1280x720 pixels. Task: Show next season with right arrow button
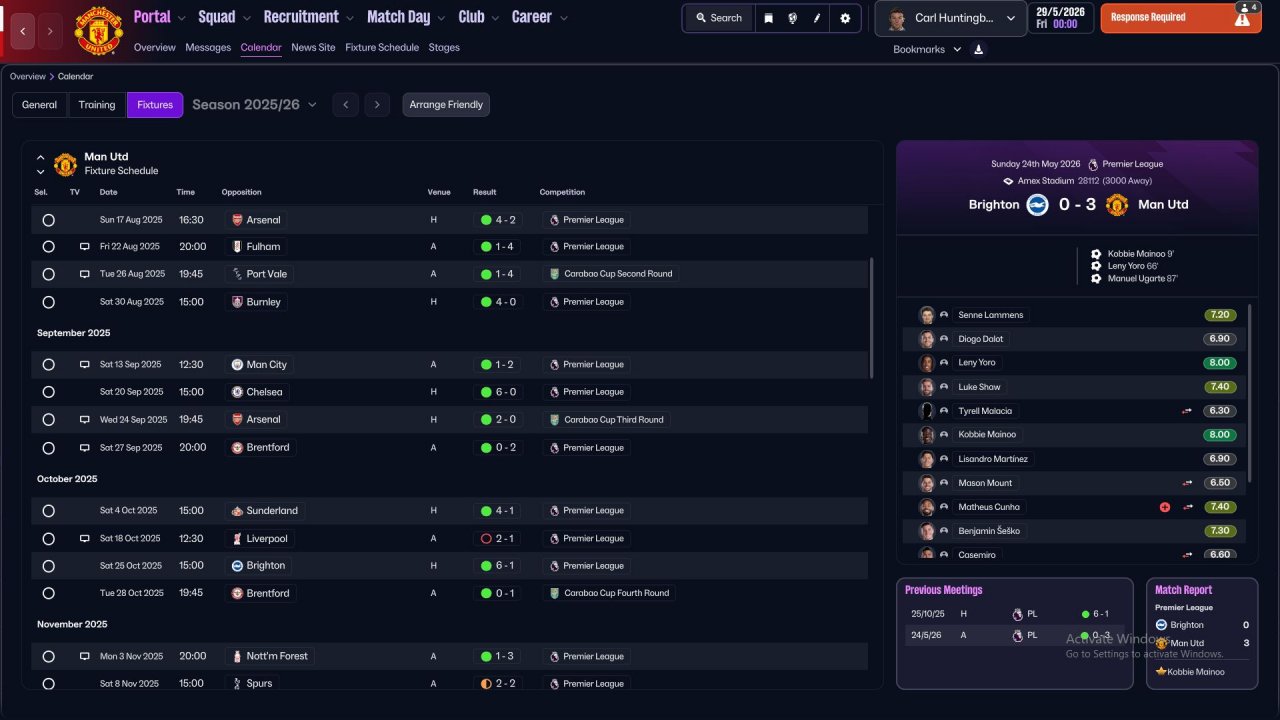click(x=377, y=104)
